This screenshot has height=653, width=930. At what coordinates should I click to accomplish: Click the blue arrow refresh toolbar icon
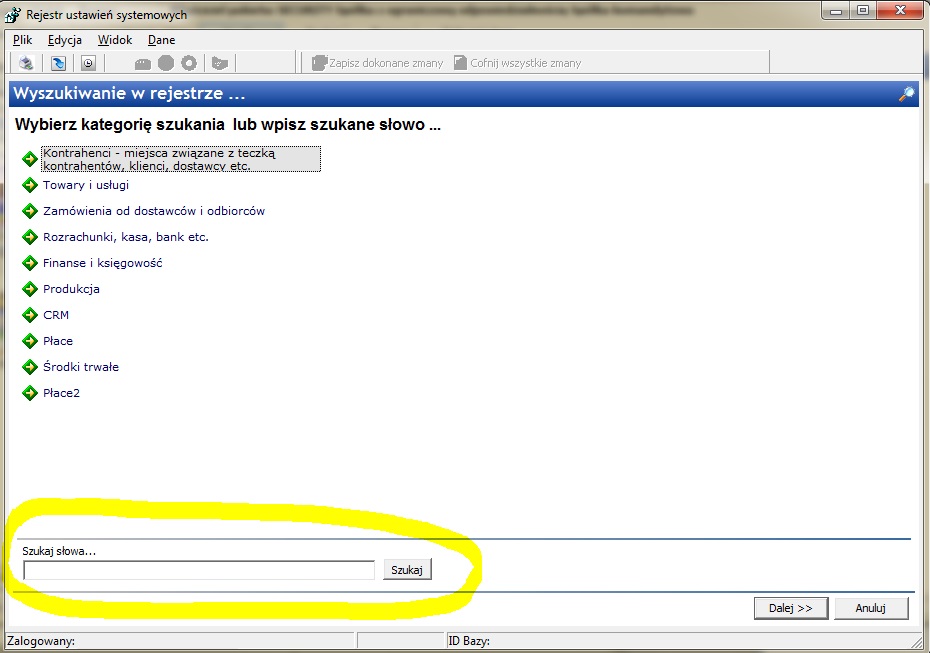click(x=58, y=63)
